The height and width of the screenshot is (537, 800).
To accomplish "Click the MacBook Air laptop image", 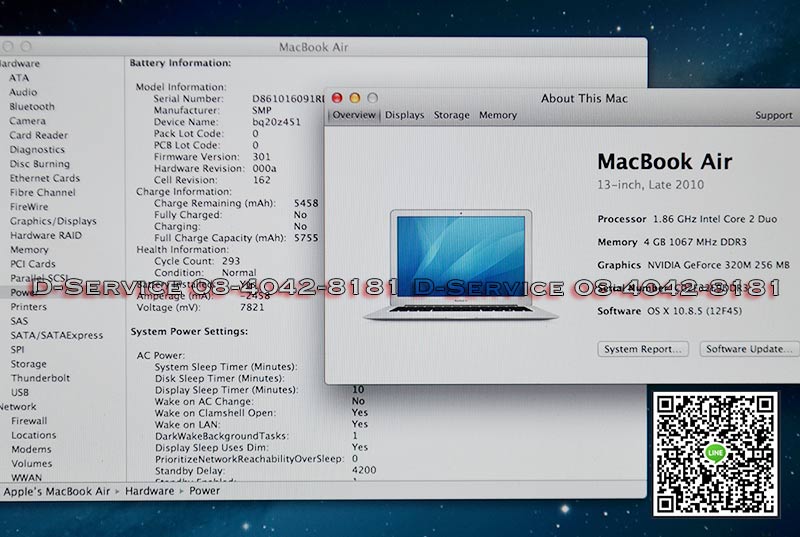I will (x=461, y=265).
